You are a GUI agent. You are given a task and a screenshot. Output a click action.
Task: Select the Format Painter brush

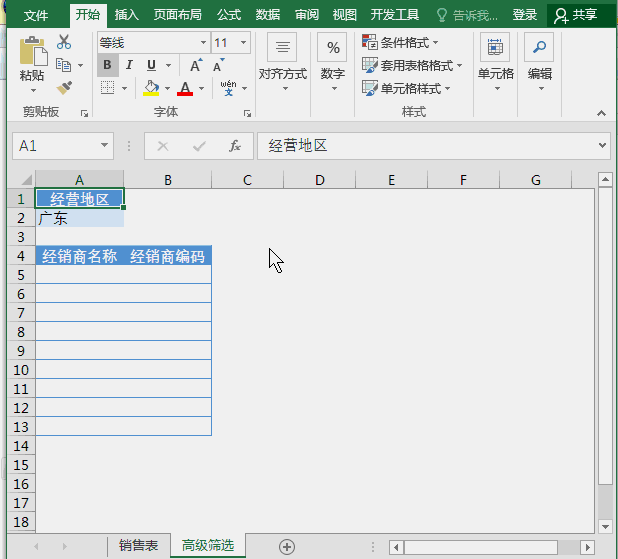(64, 88)
